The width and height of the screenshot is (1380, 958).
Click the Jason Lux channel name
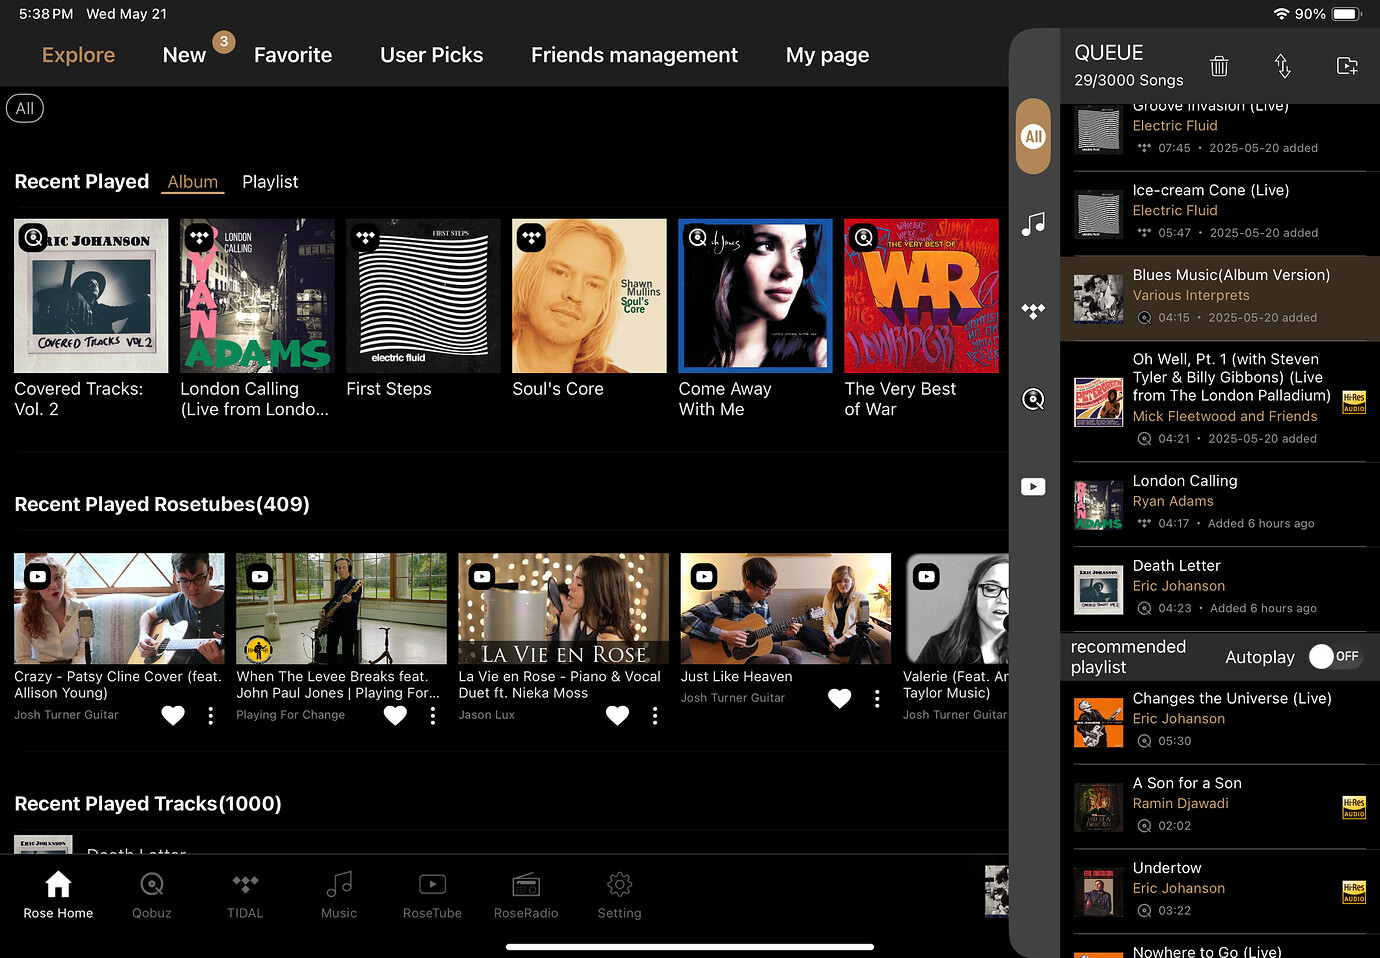[486, 715]
